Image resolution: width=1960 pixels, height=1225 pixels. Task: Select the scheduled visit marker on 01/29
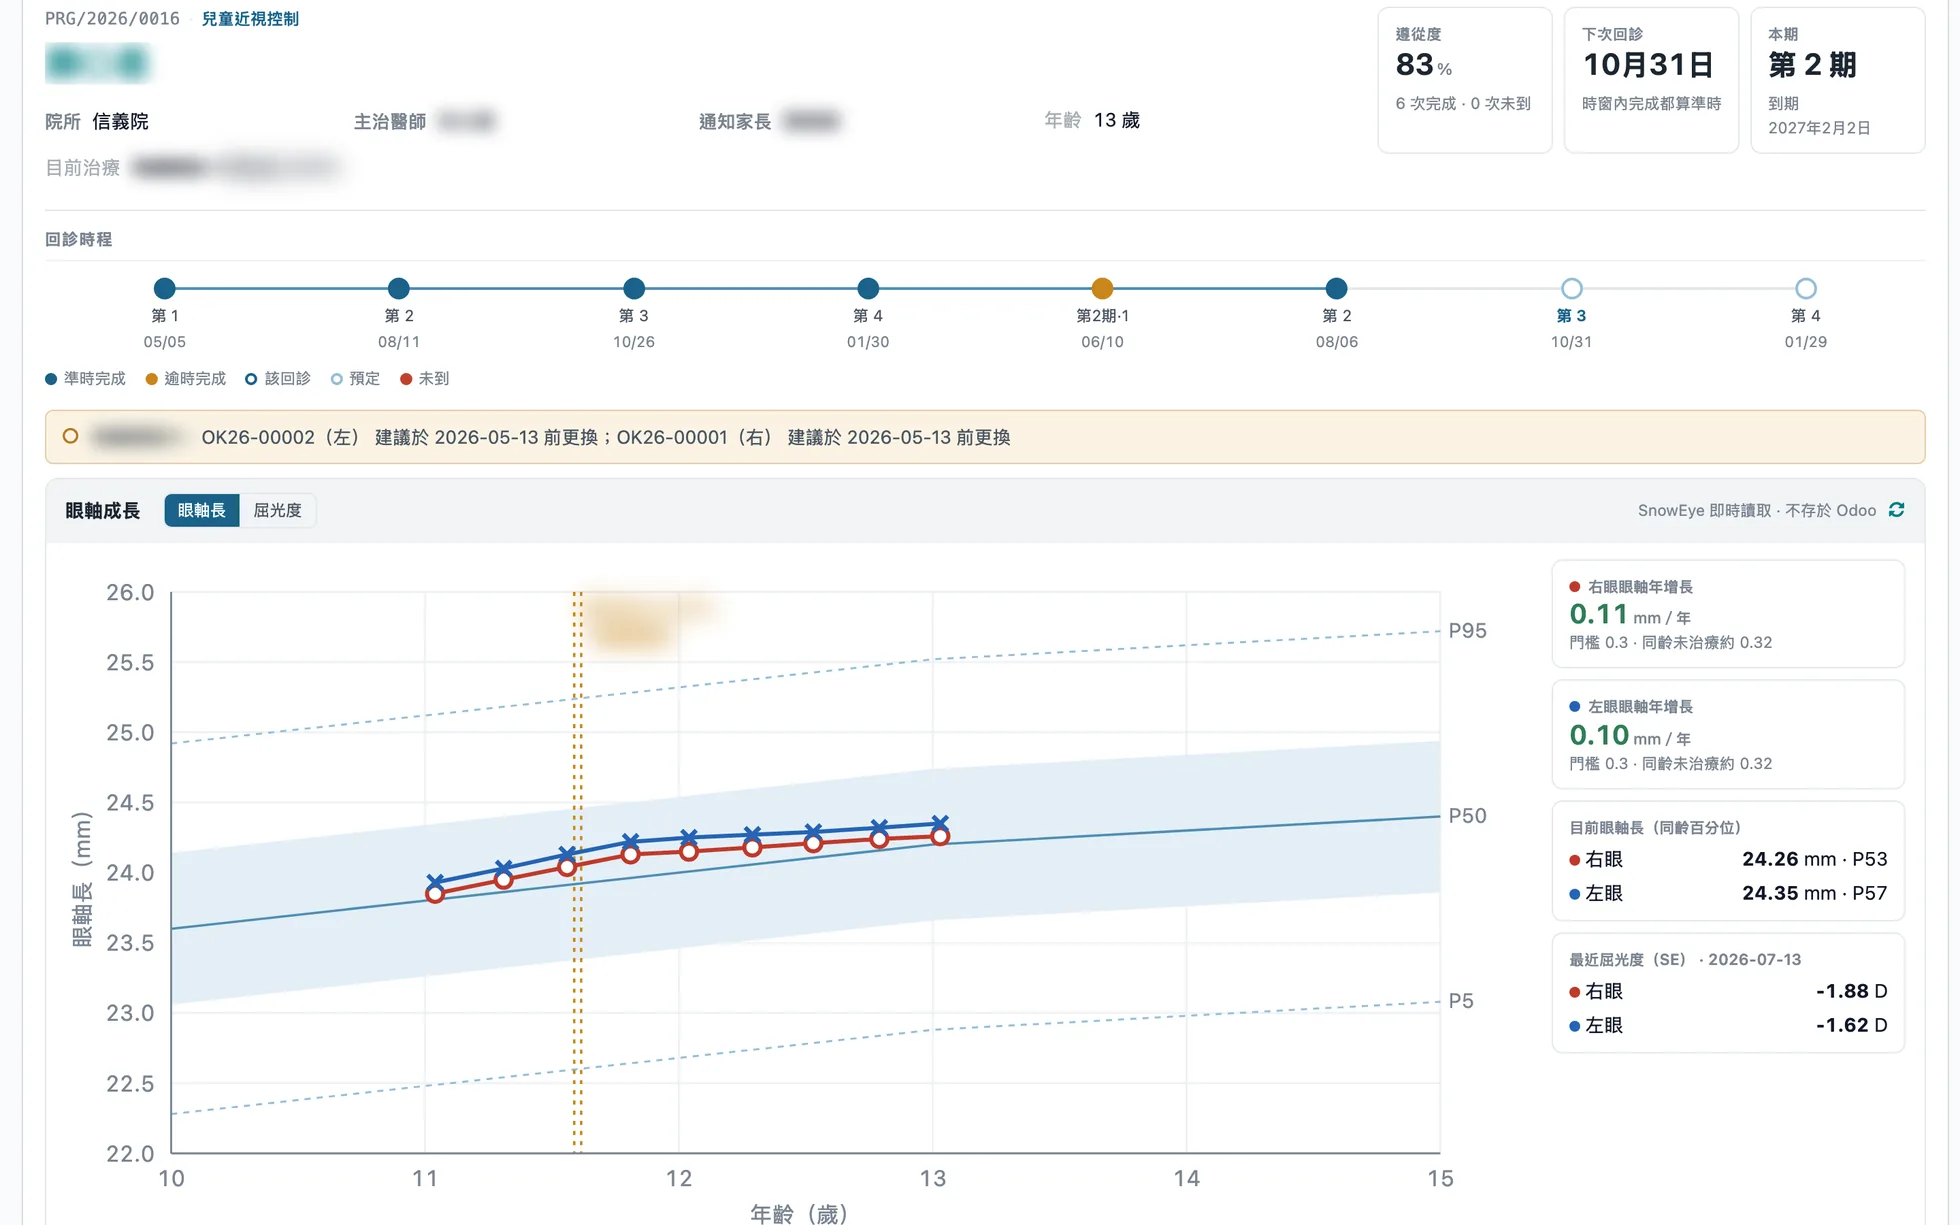click(1805, 289)
